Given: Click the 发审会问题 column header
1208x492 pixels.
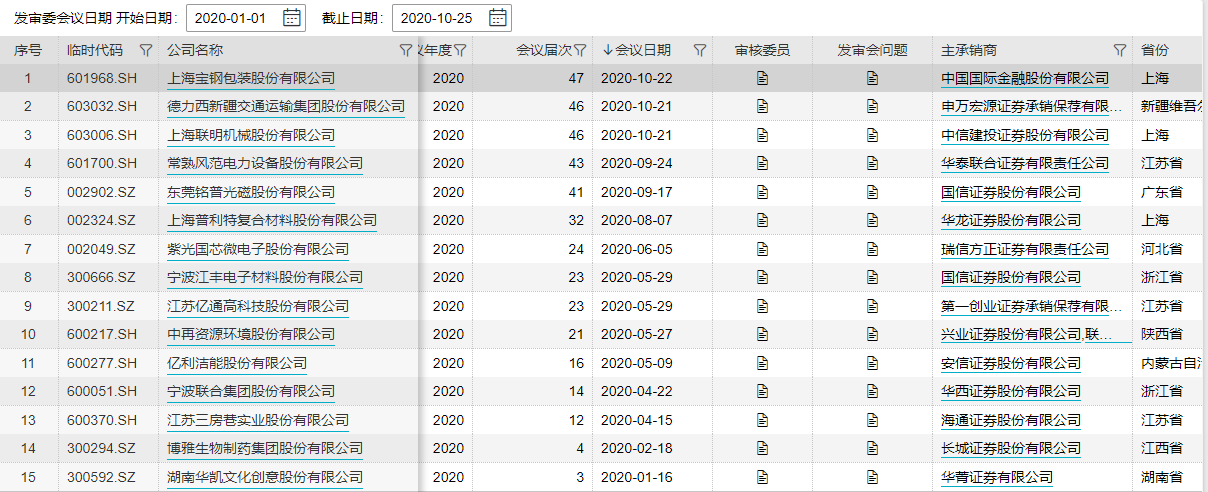Looking at the screenshot, I should 873,50.
